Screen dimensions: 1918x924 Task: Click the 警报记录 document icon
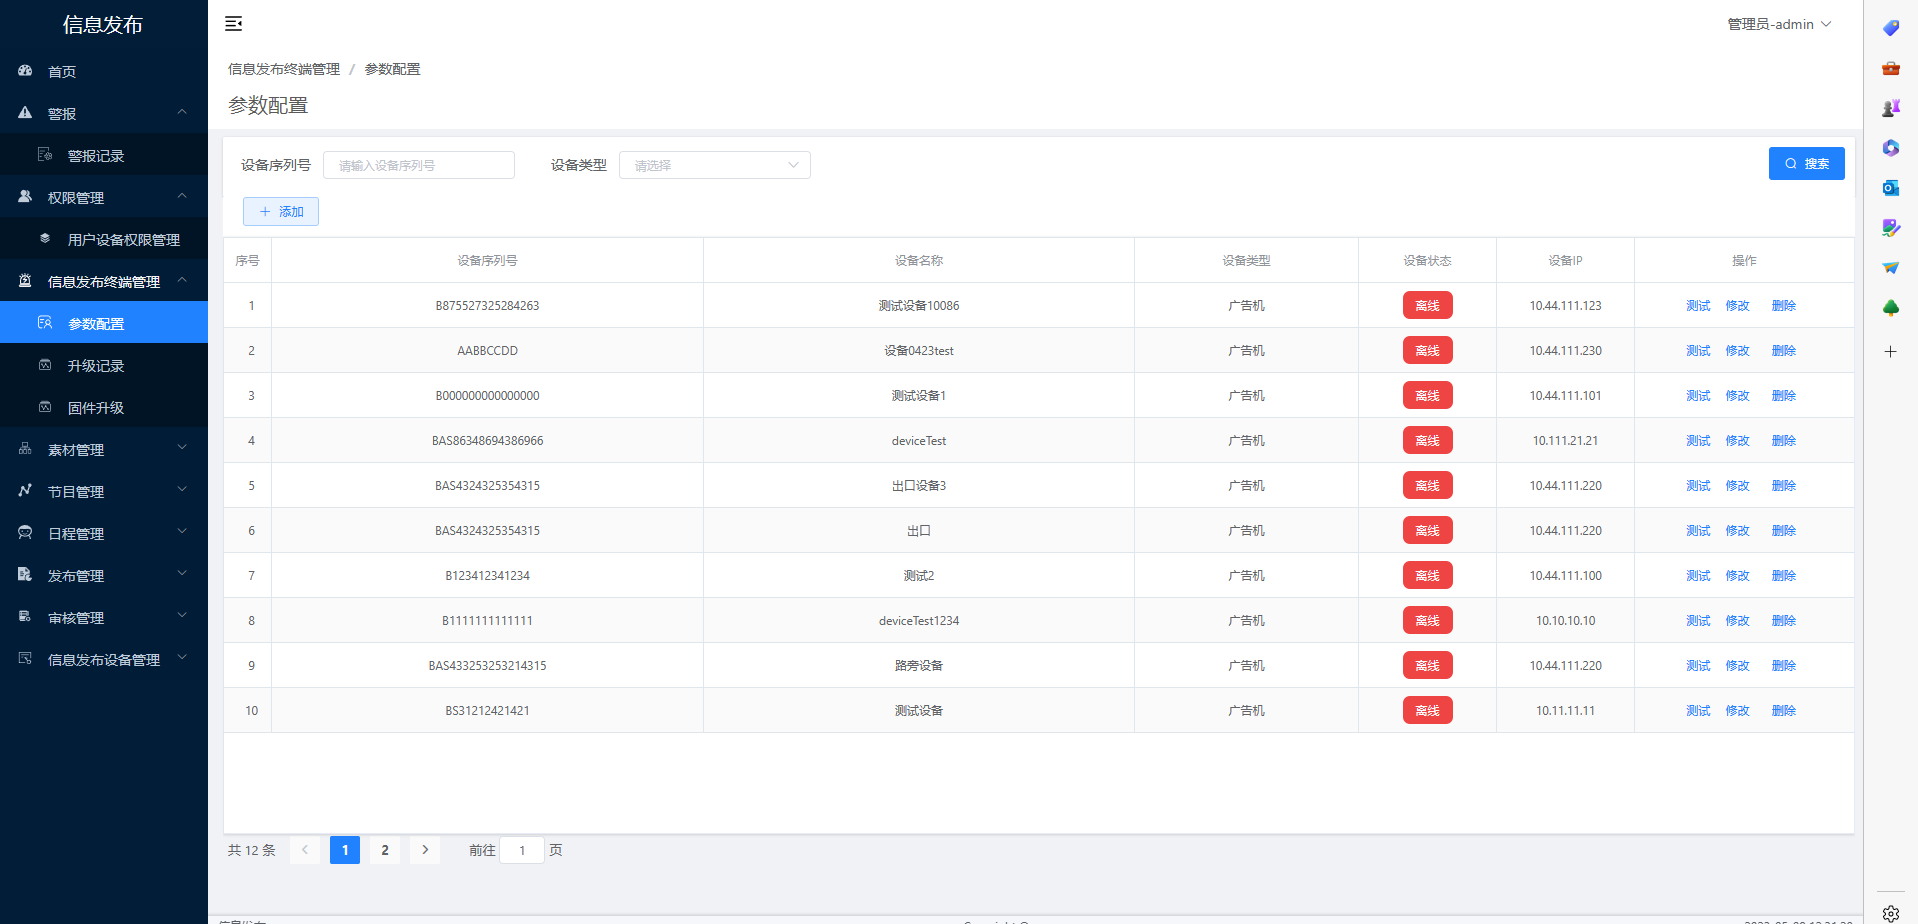(x=45, y=155)
